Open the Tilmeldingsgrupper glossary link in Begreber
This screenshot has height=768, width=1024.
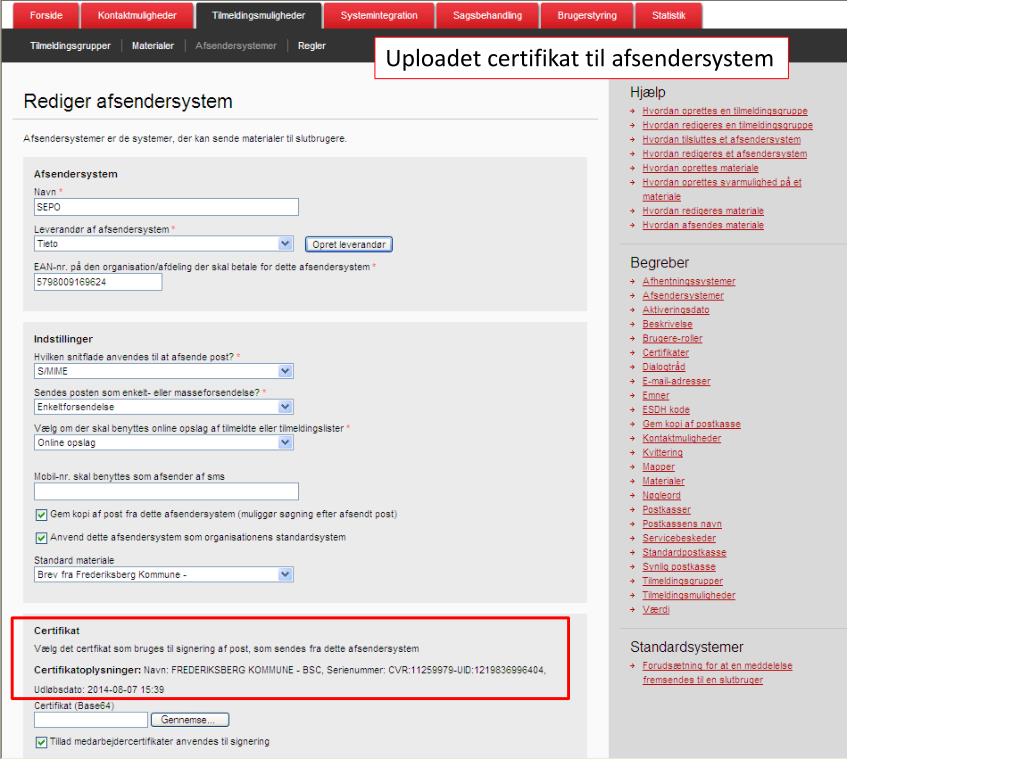pyautogui.click(x=683, y=582)
